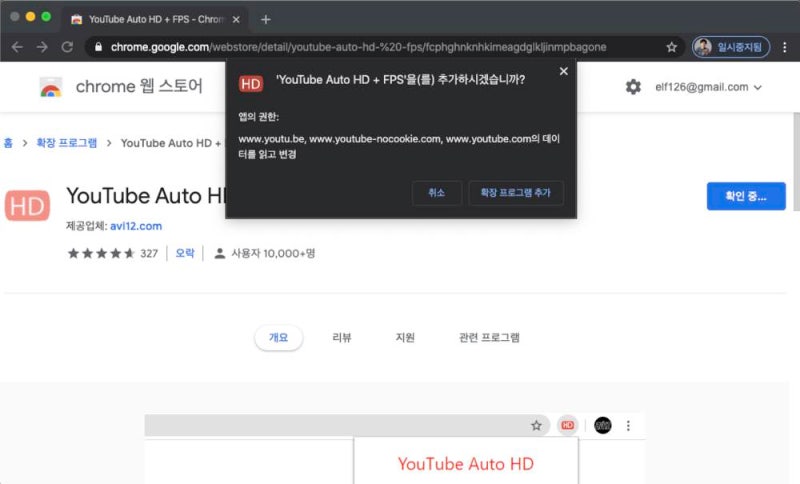Screen dimensions: 800x484
Task: Open the 확장 프로그램 breadcrumb link
Action: 66,143
